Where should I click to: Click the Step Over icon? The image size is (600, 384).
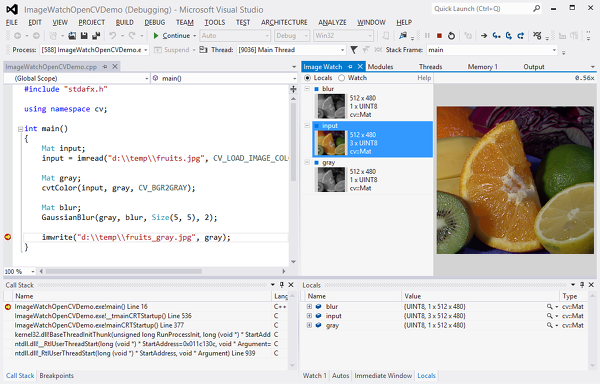point(509,36)
